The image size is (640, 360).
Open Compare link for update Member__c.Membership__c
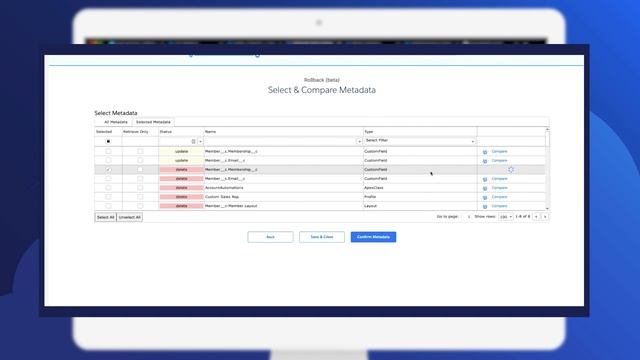pyautogui.click(x=499, y=151)
